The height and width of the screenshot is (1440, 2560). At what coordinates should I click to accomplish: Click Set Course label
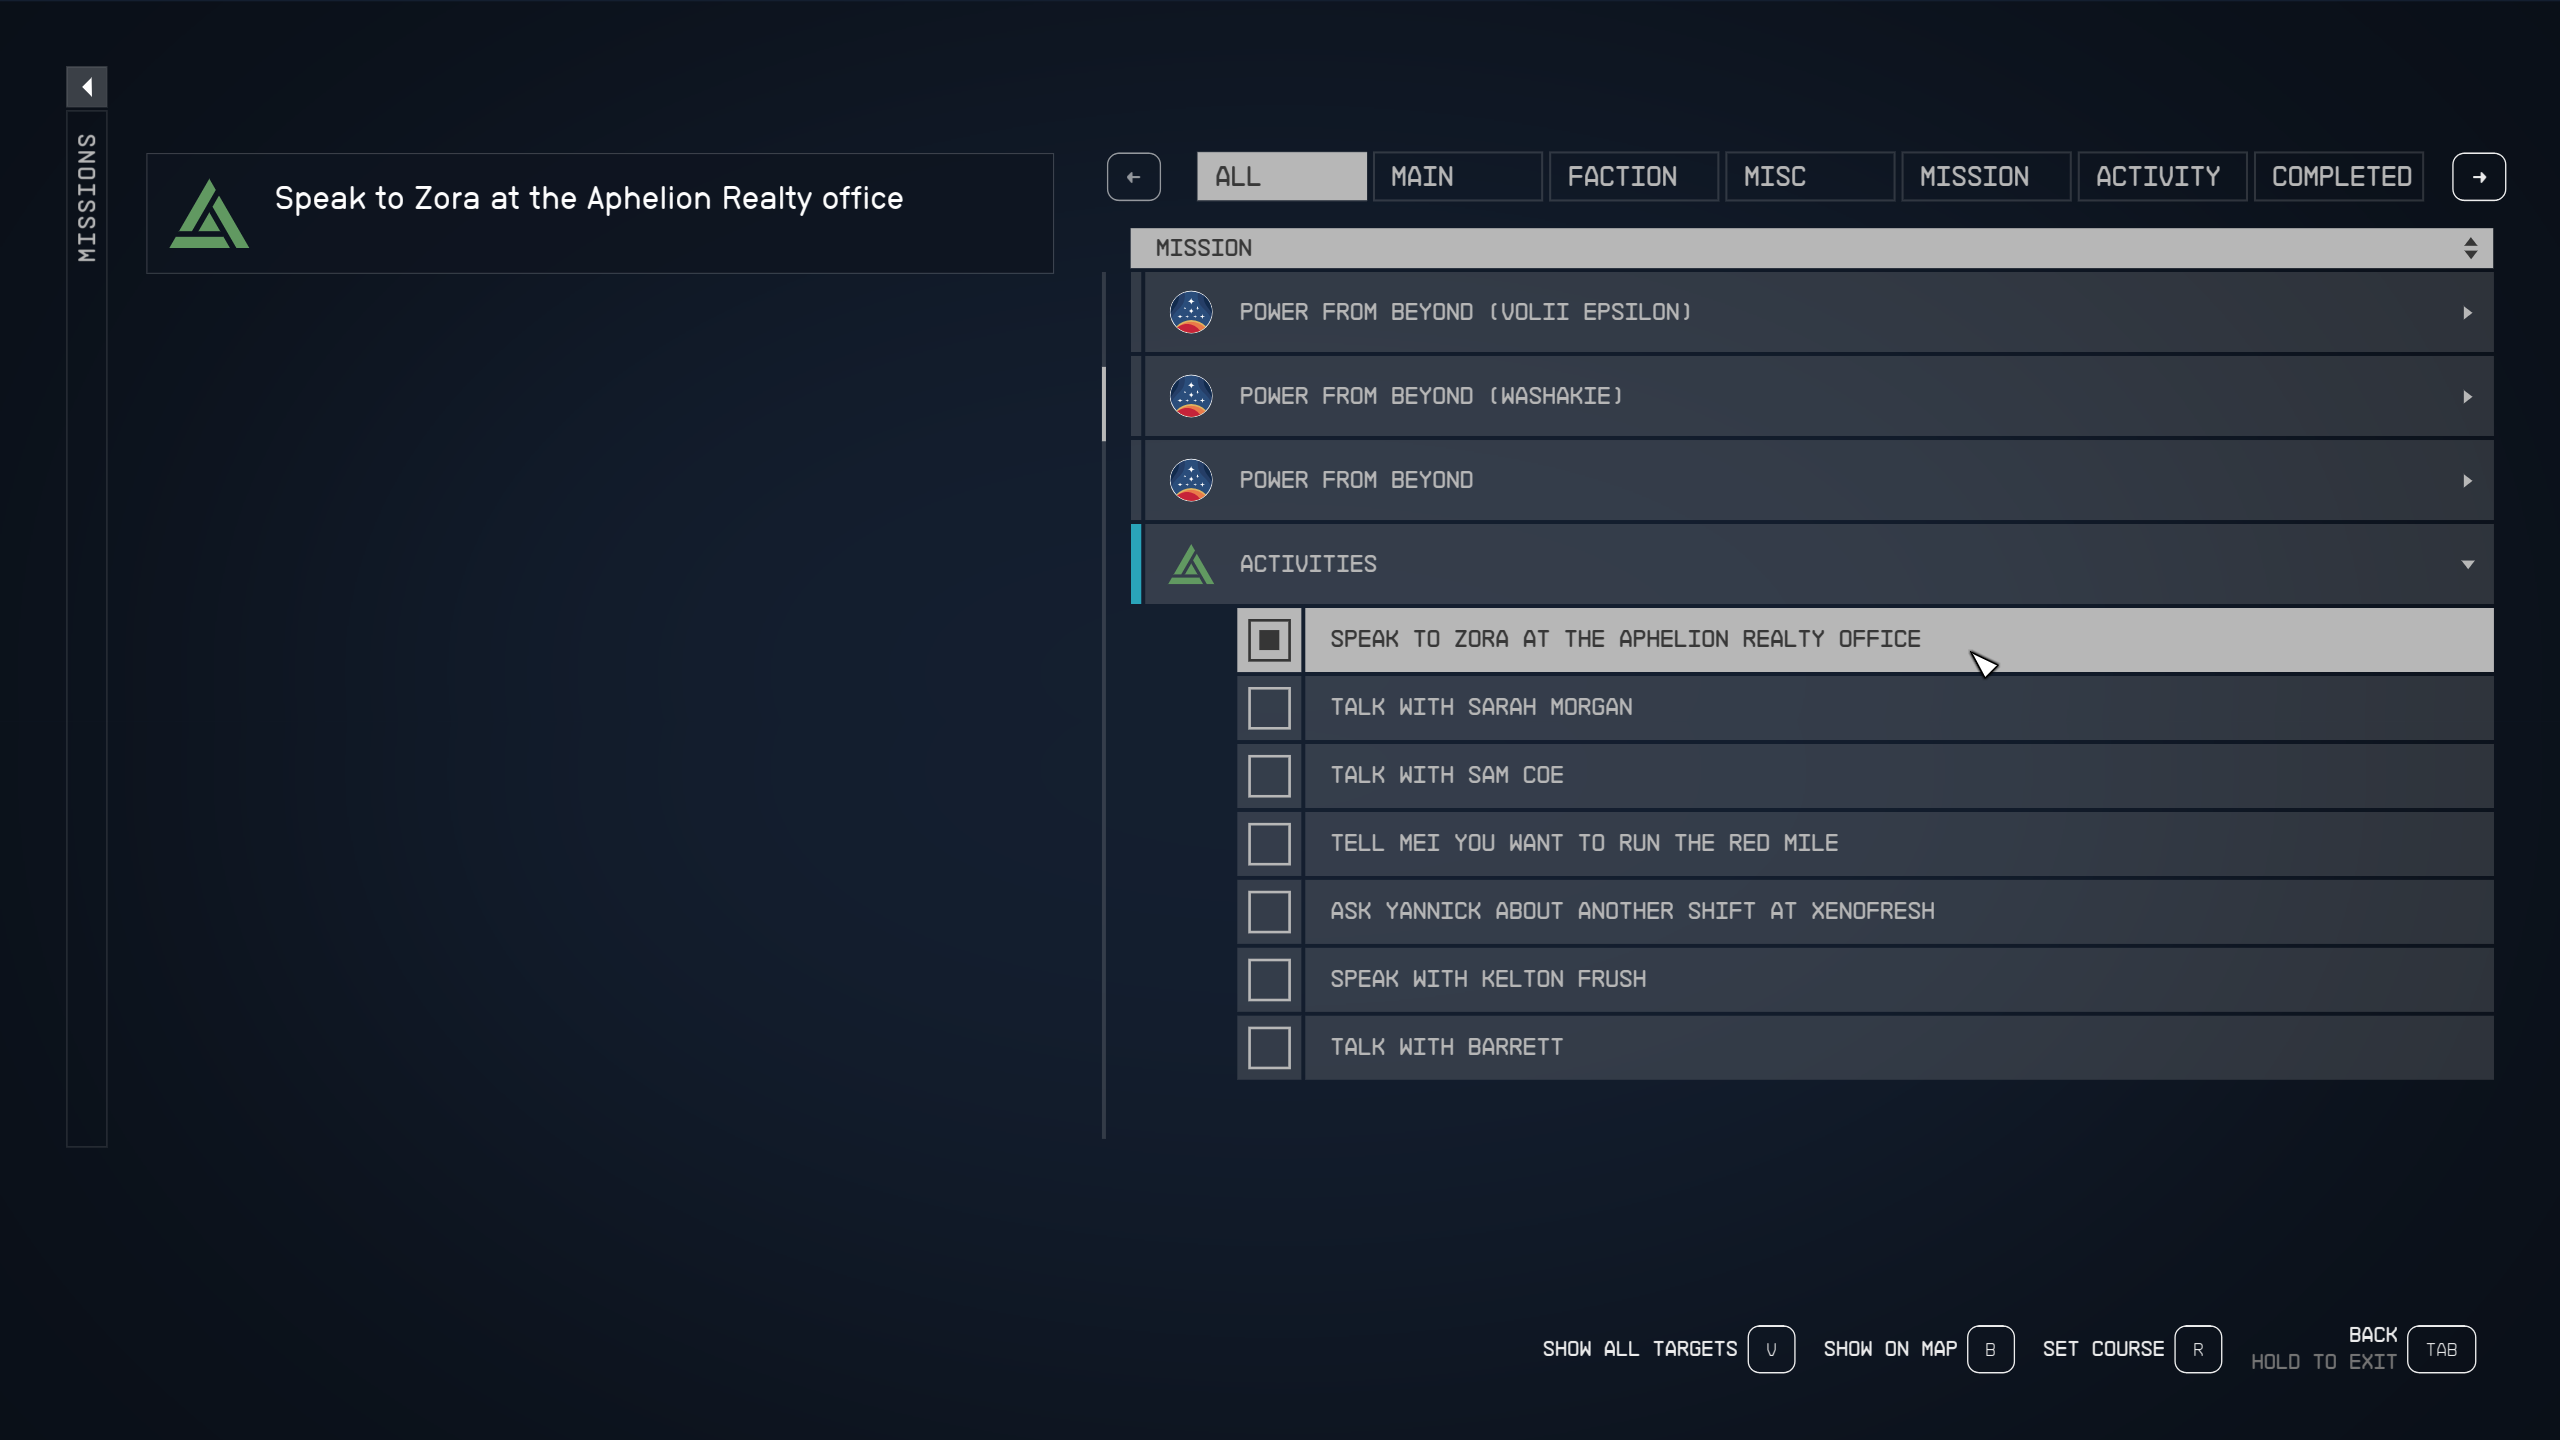tap(2103, 1349)
